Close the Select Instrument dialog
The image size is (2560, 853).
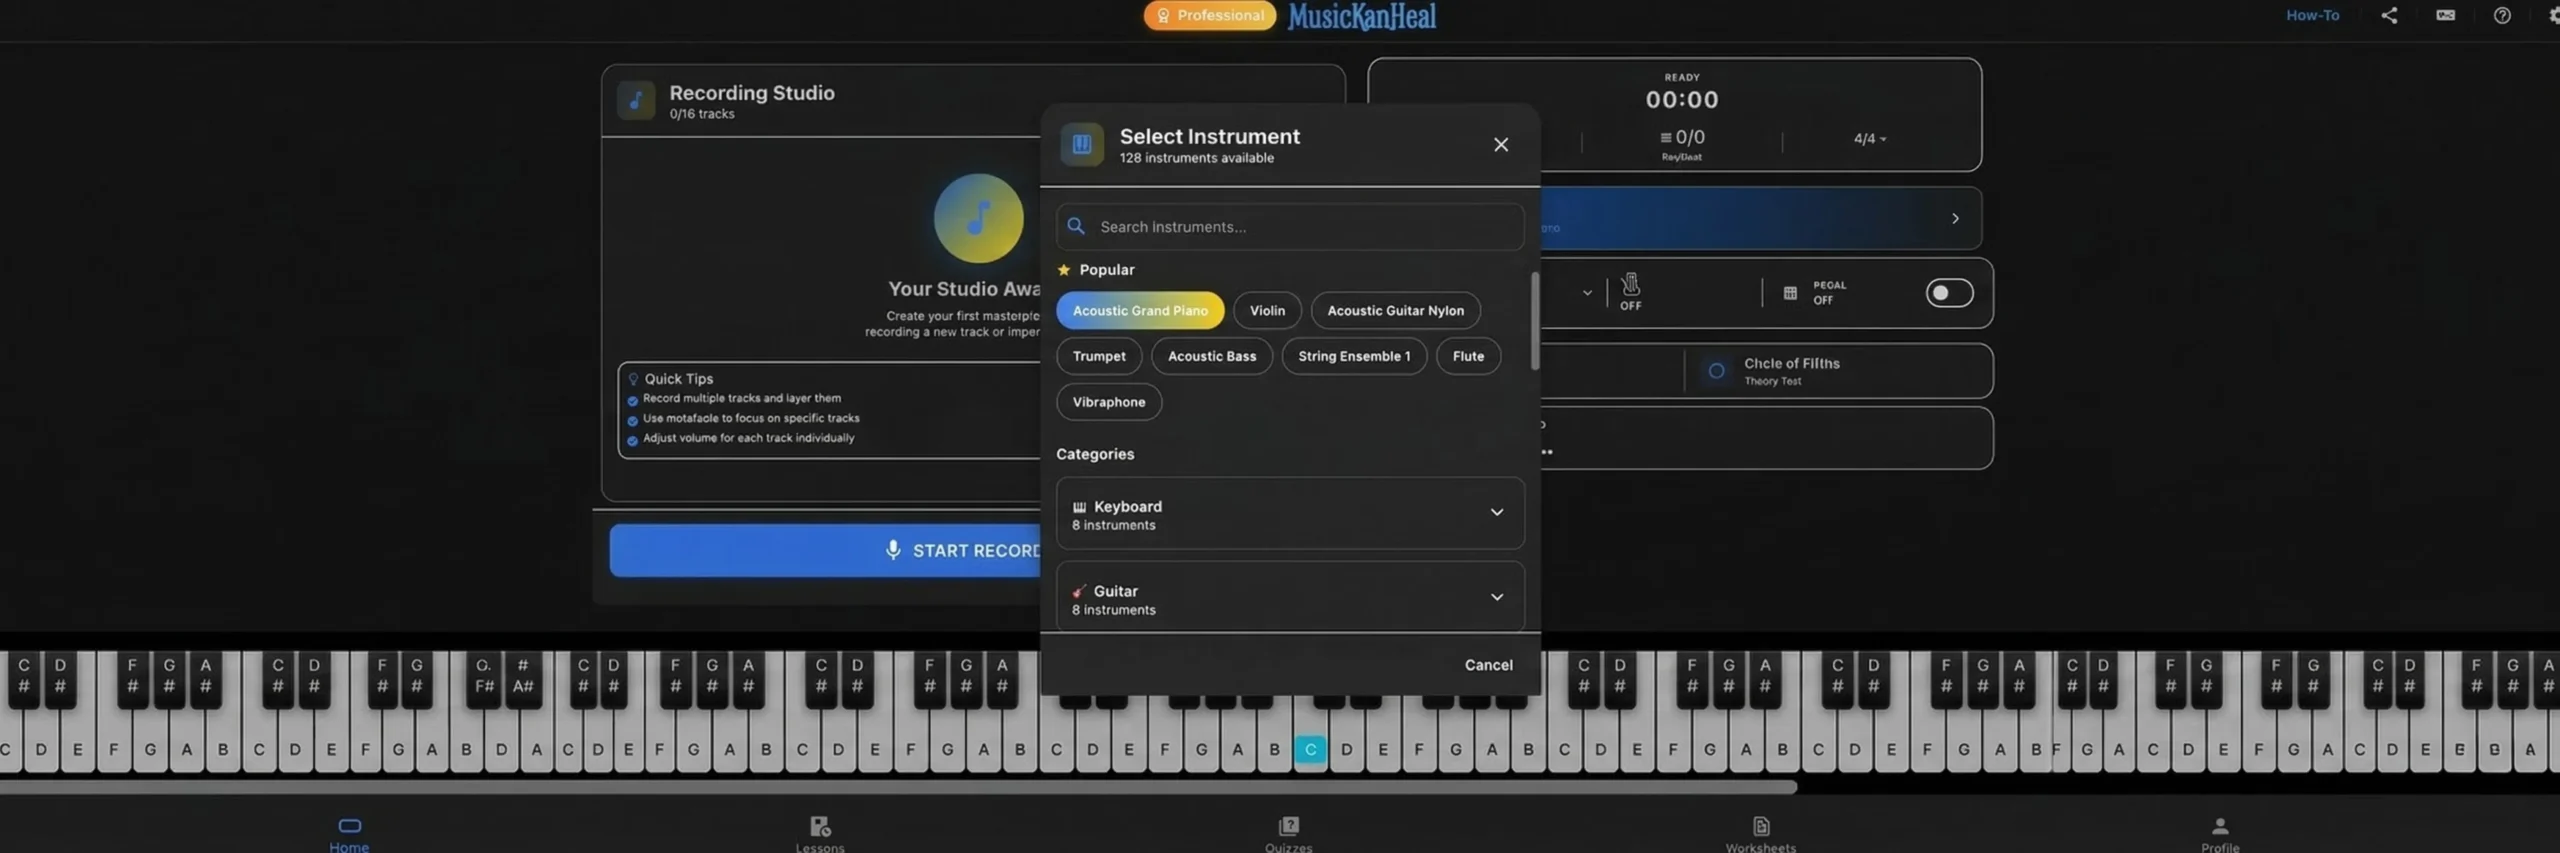point(1500,145)
